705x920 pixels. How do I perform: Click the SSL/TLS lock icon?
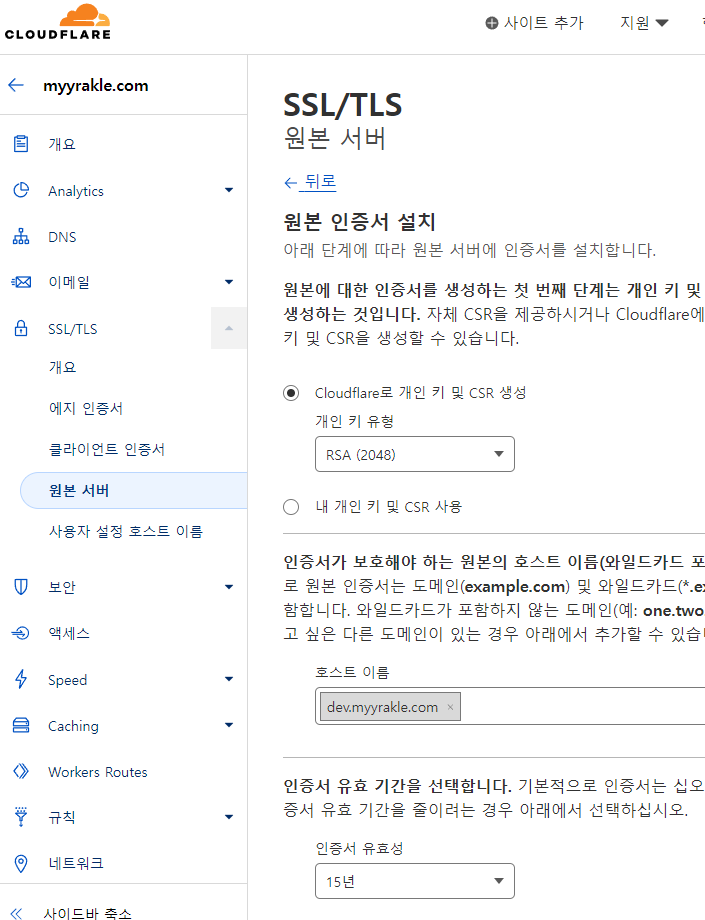pos(21,328)
